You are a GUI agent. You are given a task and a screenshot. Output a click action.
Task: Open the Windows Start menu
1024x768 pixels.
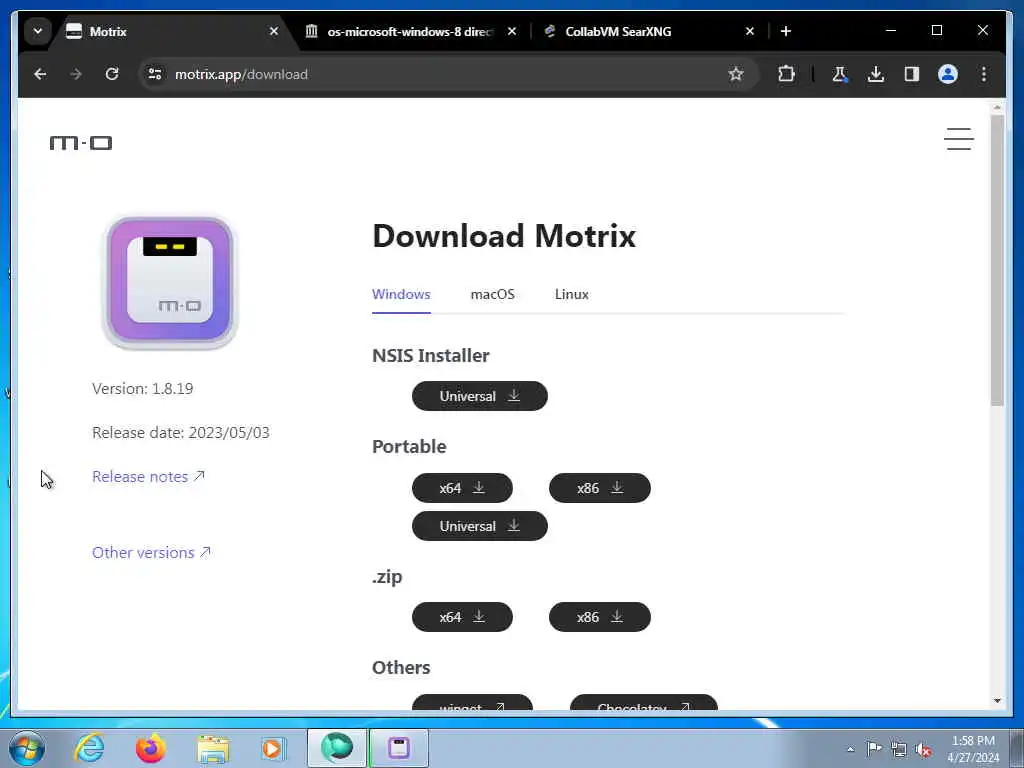pos(27,748)
